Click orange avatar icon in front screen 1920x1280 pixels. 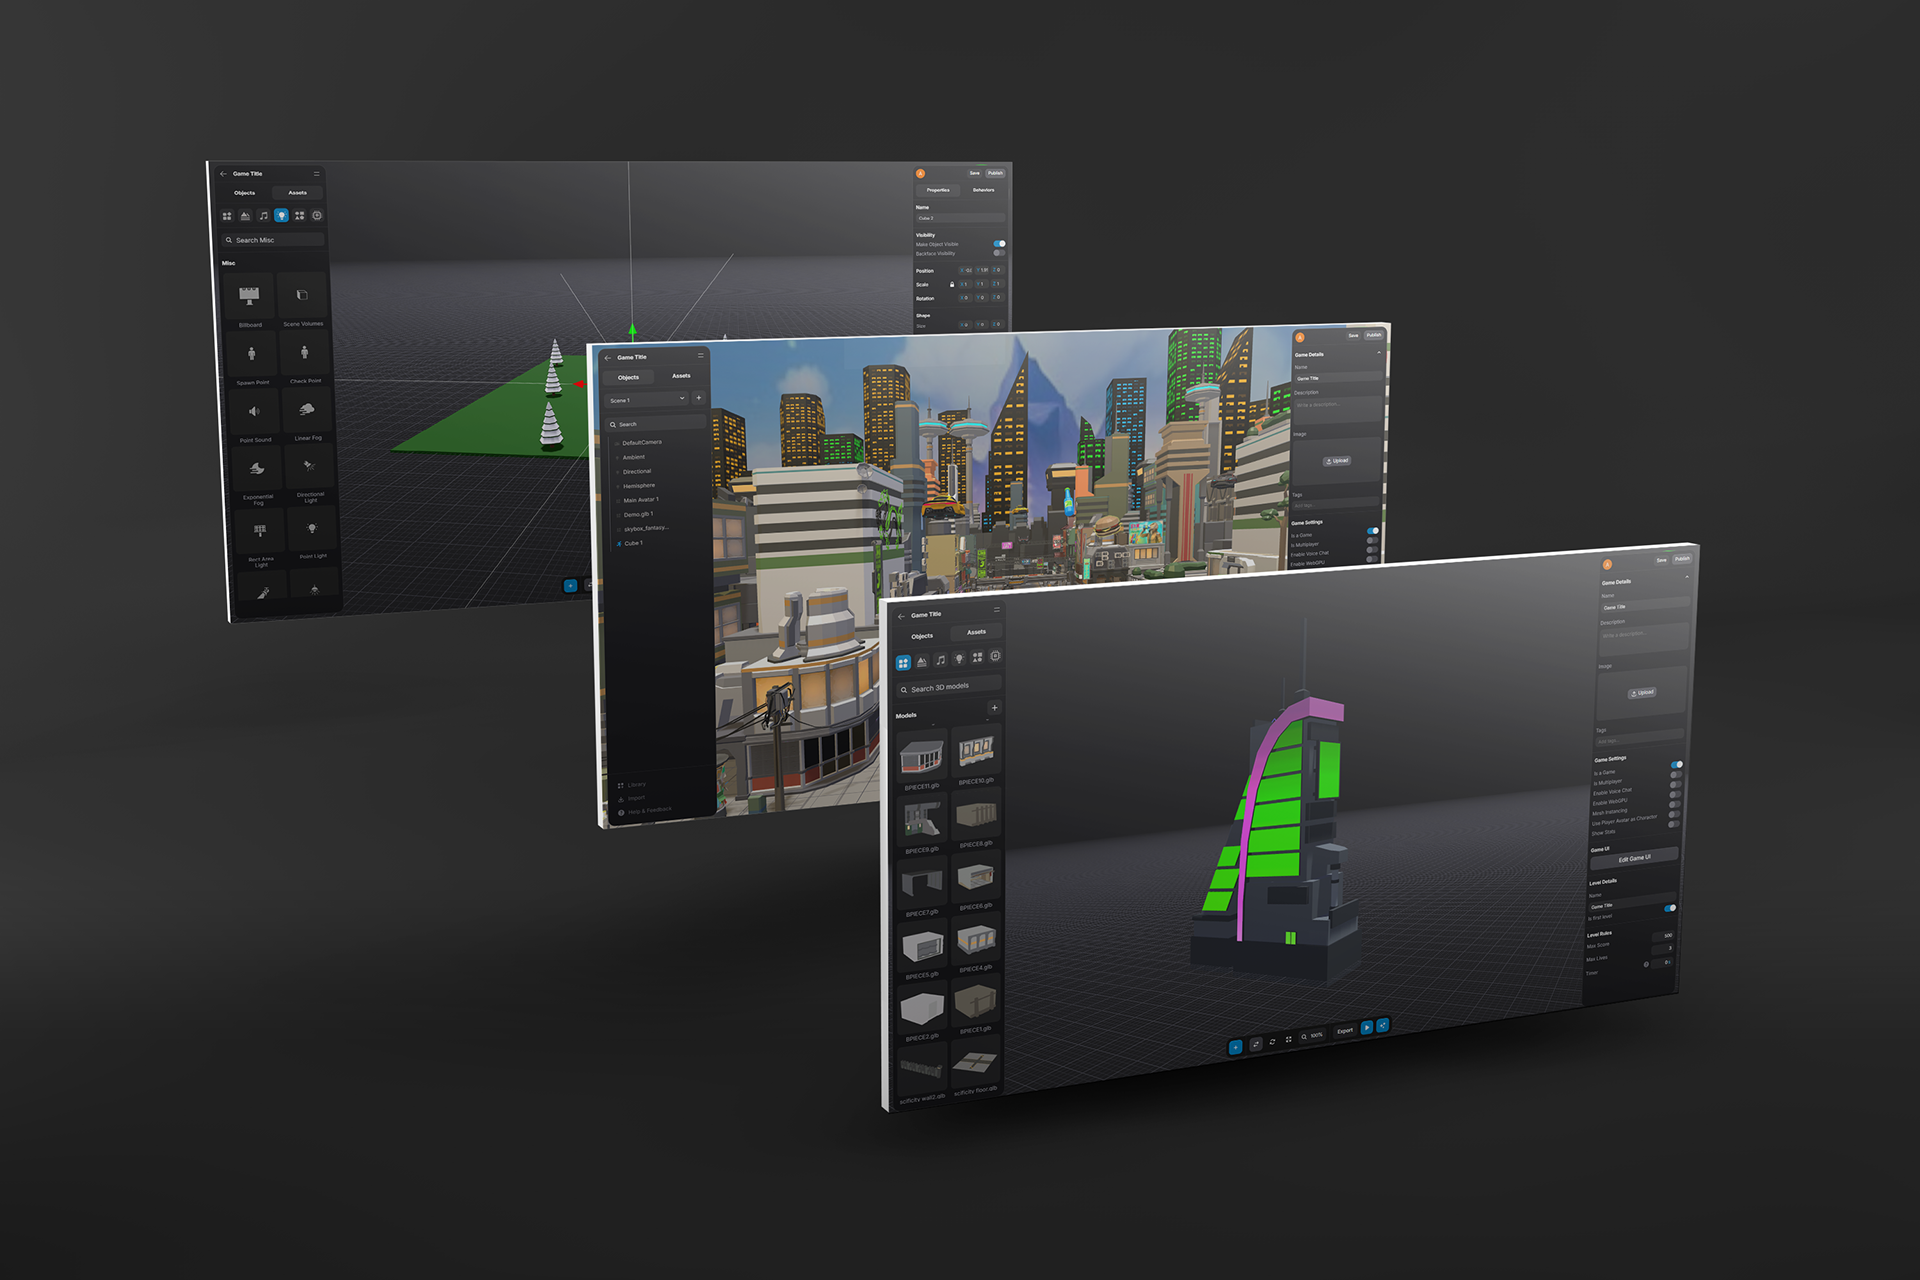coord(1607,565)
